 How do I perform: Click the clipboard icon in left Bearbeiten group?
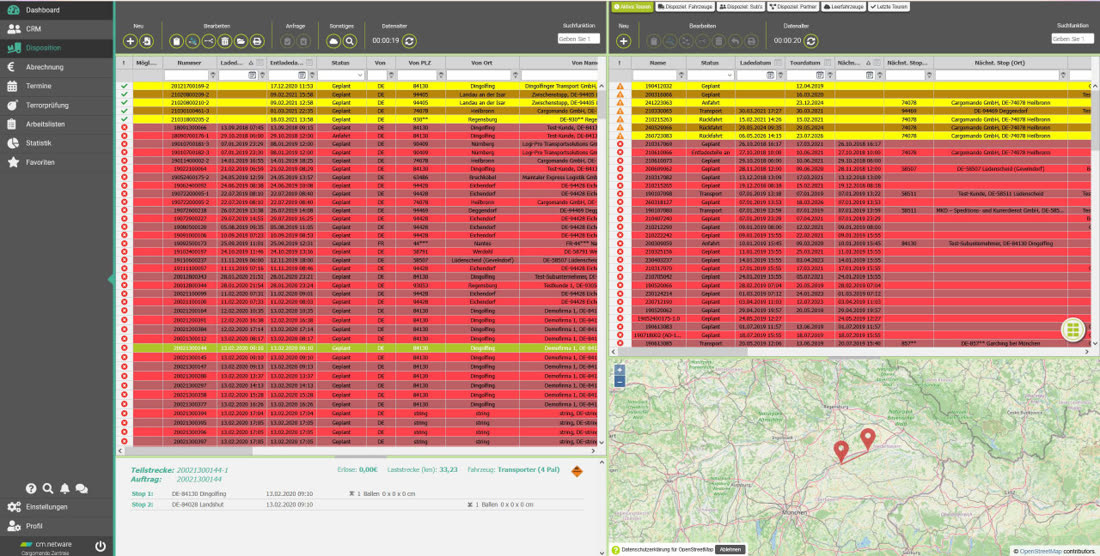[x=176, y=41]
